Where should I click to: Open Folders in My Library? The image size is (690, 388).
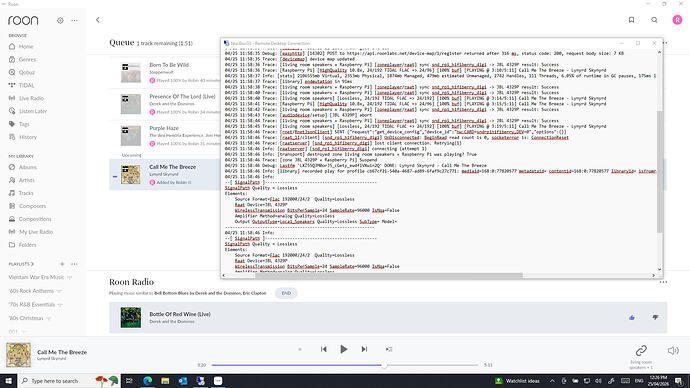pos(27,245)
